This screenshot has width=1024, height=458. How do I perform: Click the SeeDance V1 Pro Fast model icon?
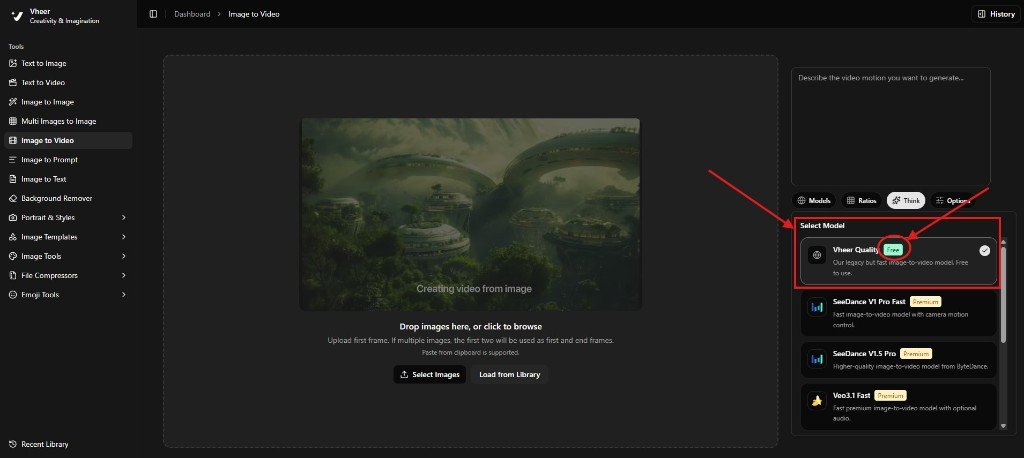(817, 307)
